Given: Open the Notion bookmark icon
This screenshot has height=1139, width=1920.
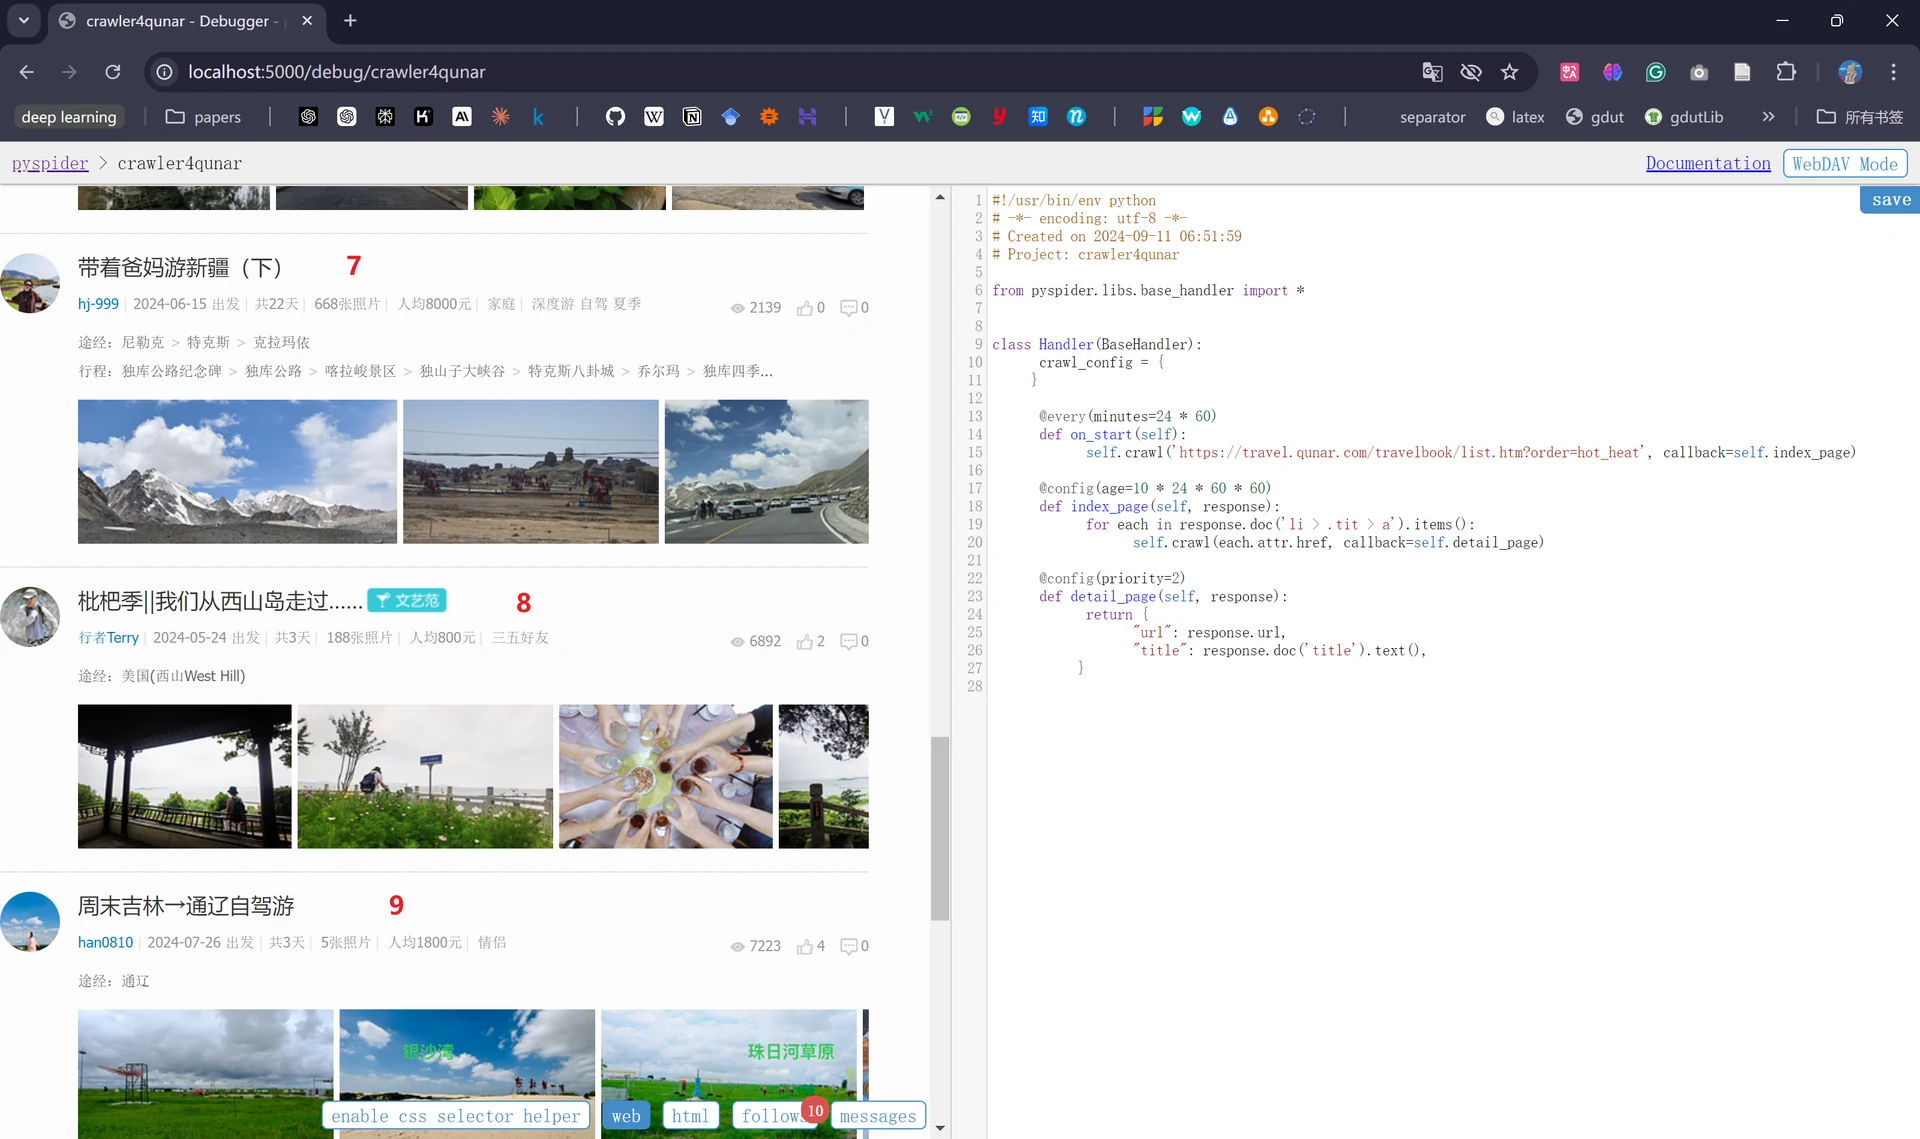Looking at the screenshot, I should [x=692, y=117].
